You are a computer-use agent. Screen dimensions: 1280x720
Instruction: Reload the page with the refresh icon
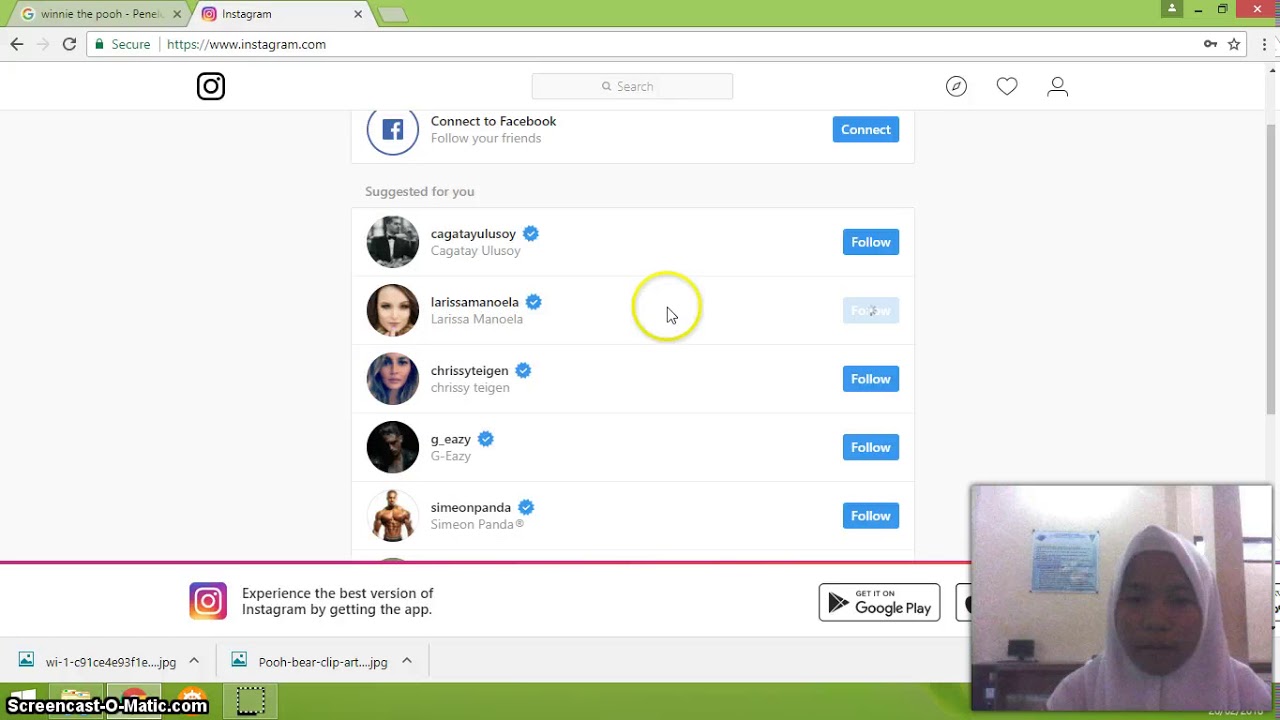click(x=69, y=44)
